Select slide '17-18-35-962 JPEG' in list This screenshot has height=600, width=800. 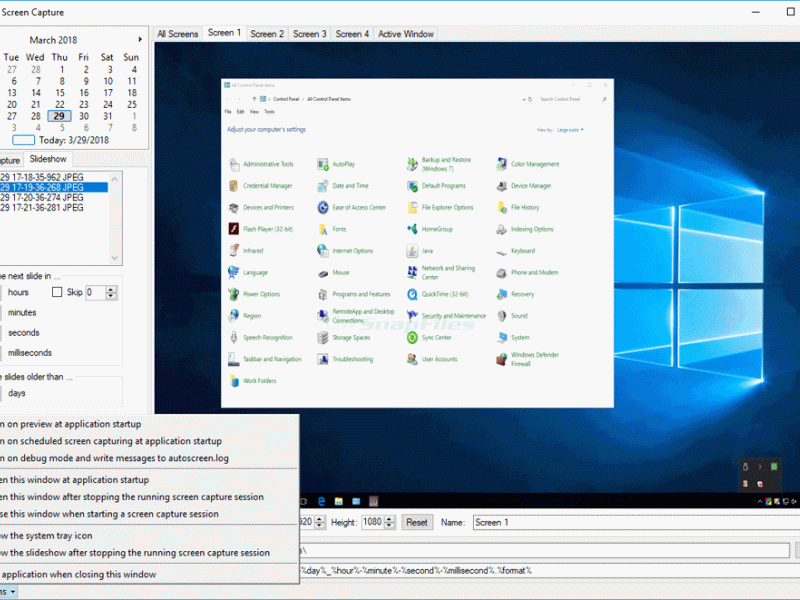pos(54,177)
